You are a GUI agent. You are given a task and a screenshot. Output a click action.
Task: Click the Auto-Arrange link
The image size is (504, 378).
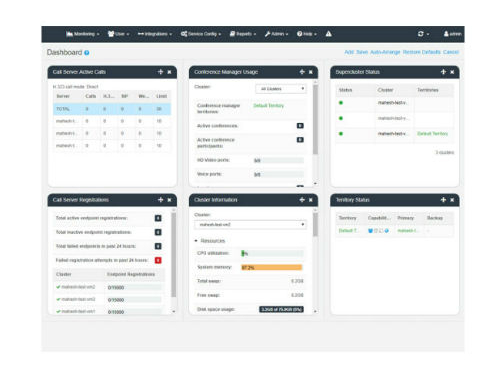coord(385,52)
